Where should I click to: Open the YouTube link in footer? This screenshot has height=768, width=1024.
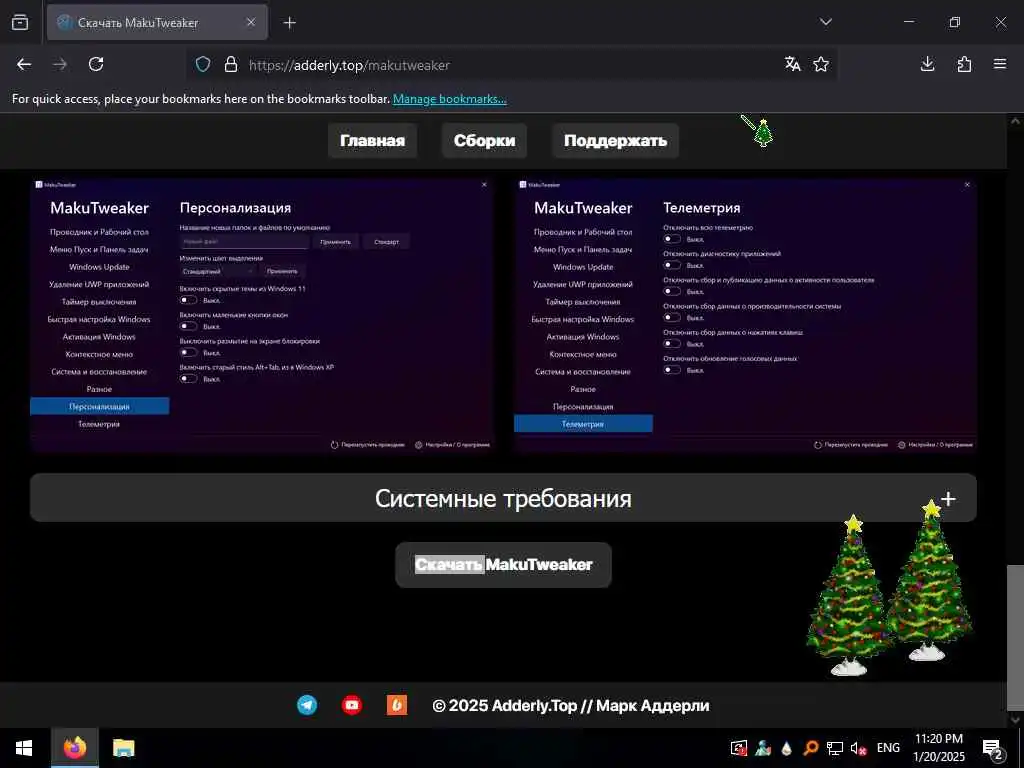(x=352, y=705)
